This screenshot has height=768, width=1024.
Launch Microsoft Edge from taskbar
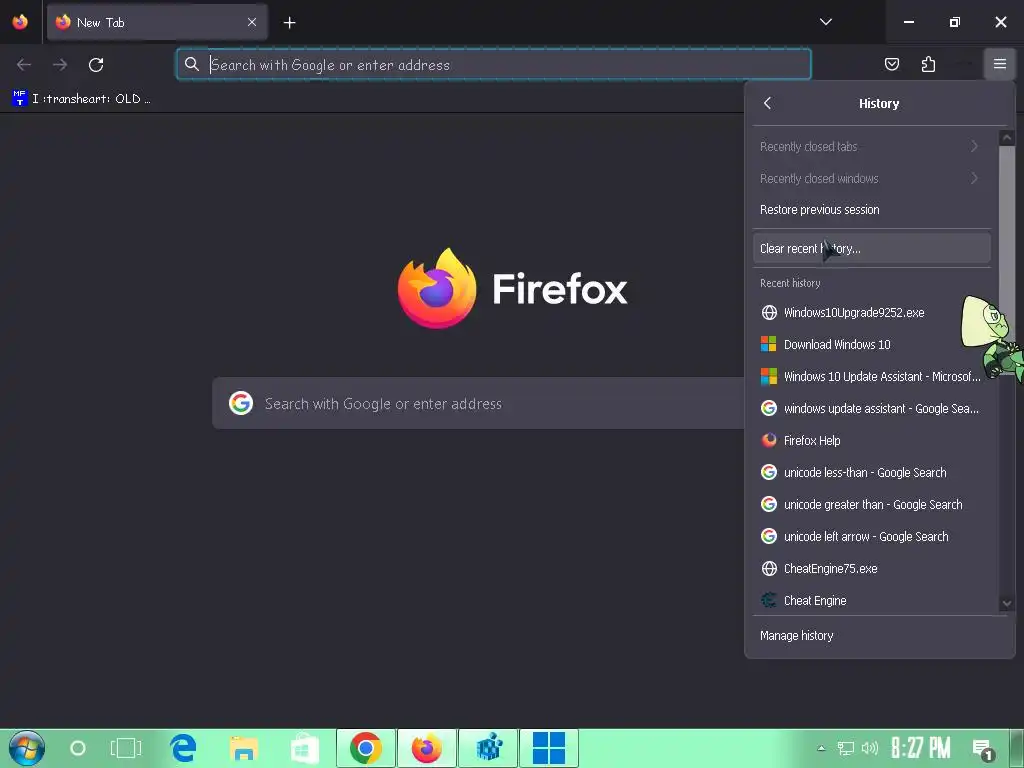point(184,748)
